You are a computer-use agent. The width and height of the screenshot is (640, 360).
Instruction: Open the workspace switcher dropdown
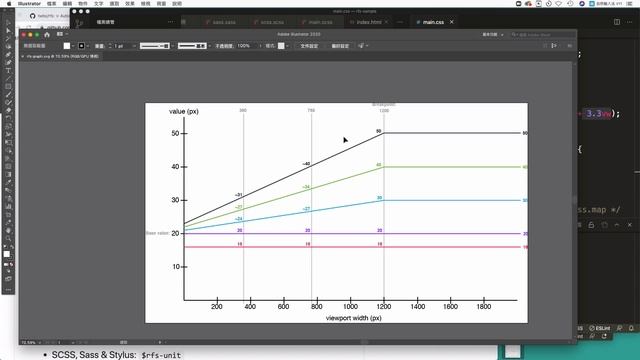click(x=493, y=35)
